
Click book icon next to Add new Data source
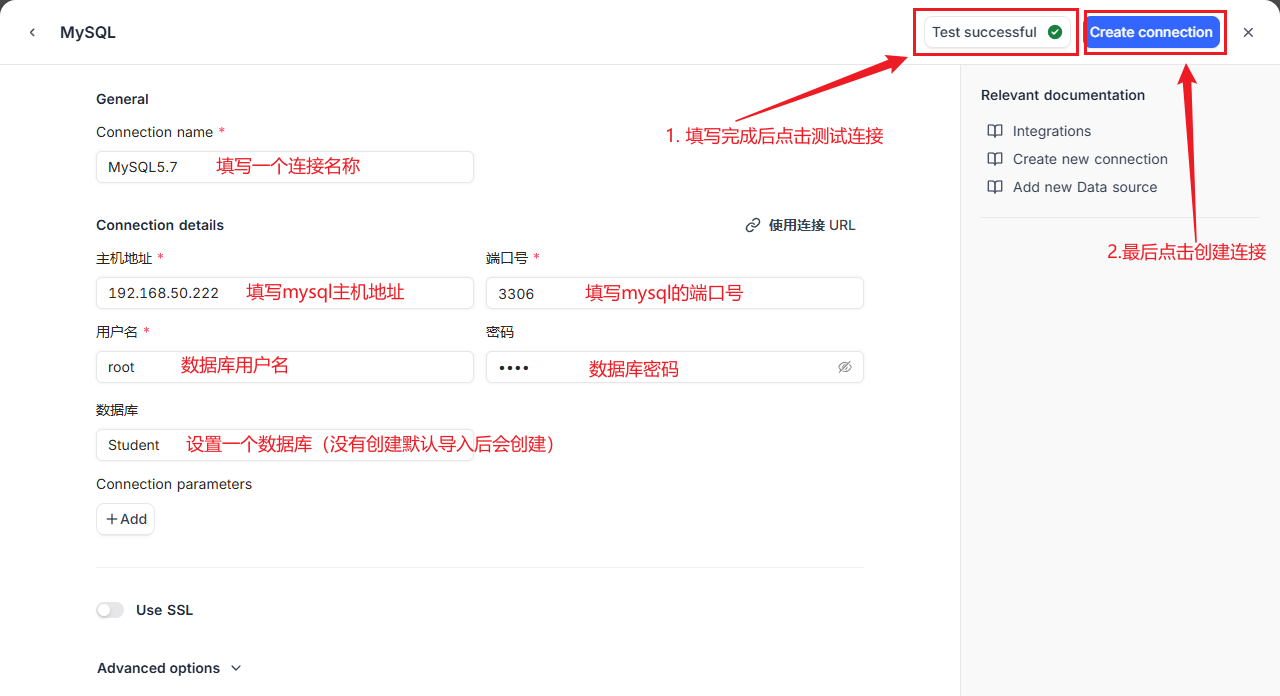click(x=995, y=187)
